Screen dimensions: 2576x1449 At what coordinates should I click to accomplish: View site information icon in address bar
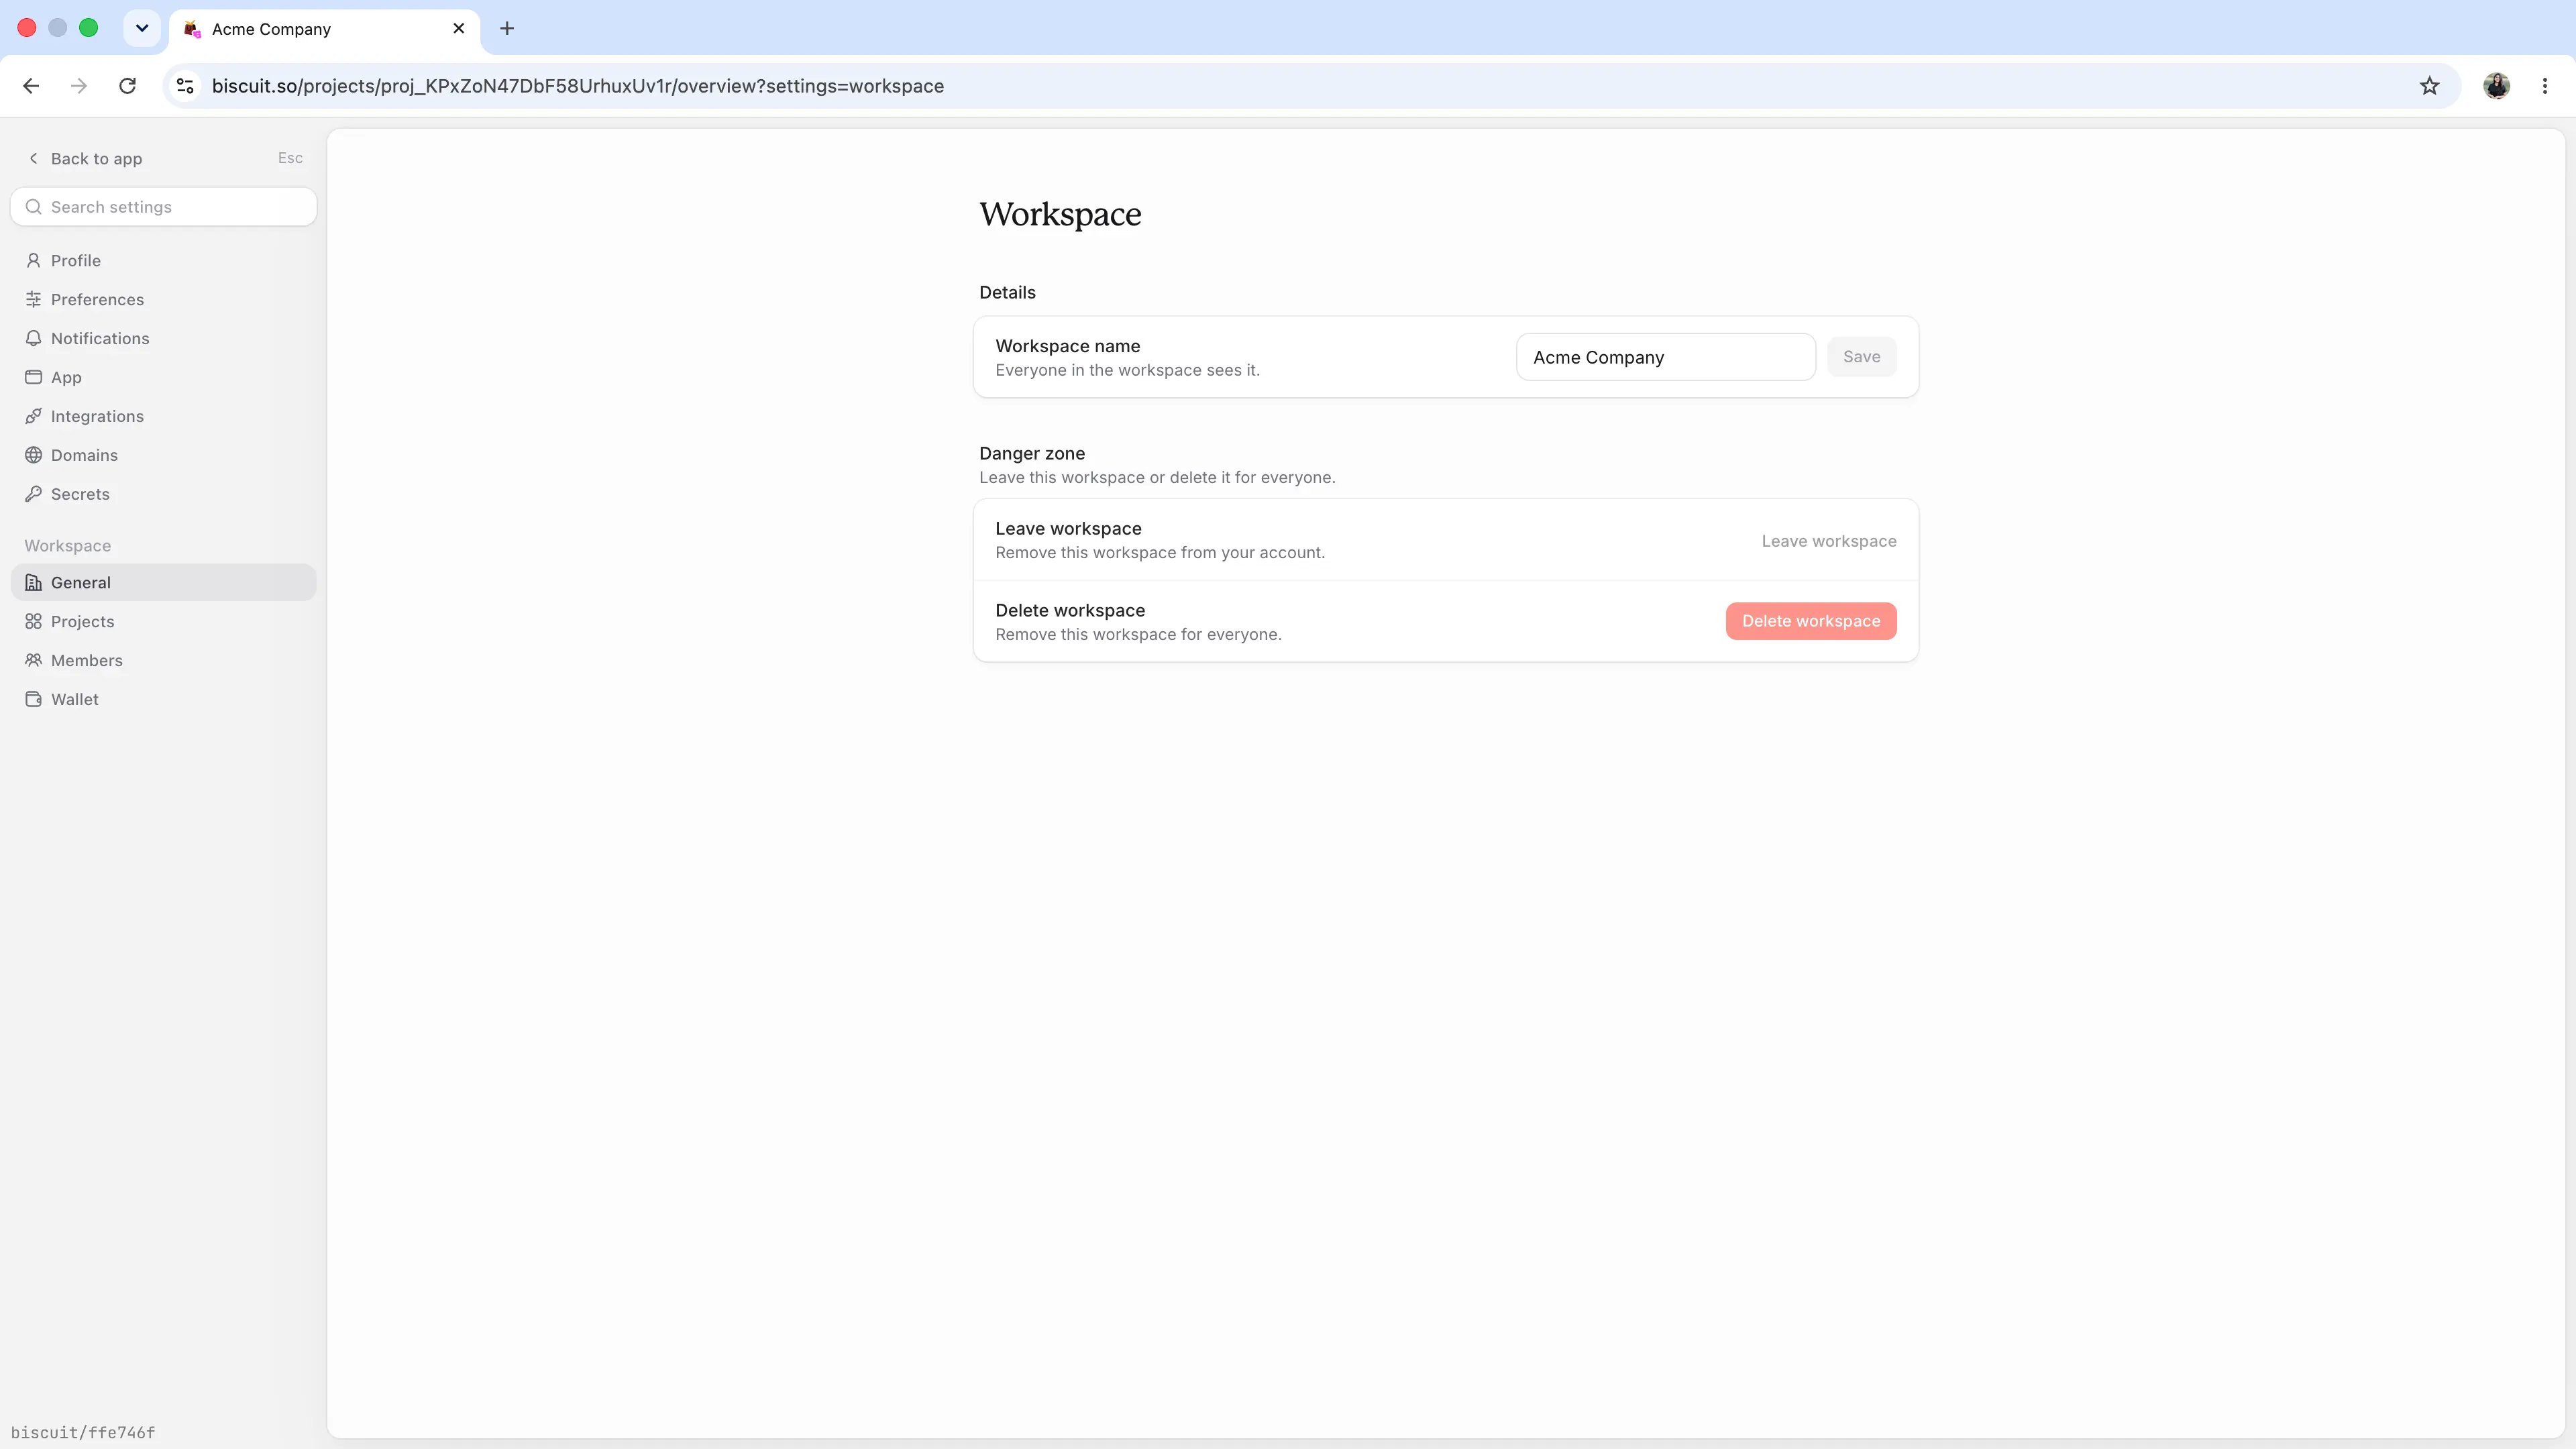coord(185,86)
